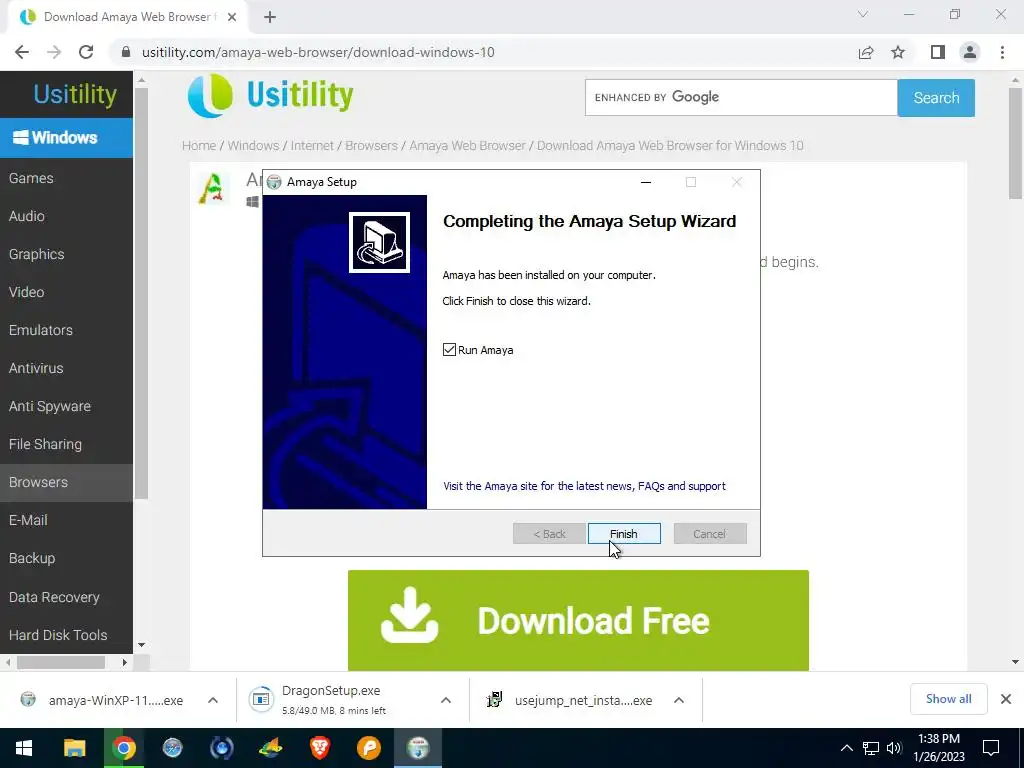Click the page vertical scrollbar thumb
This screenshot has height=768, width=1024.
point(1016,144)
